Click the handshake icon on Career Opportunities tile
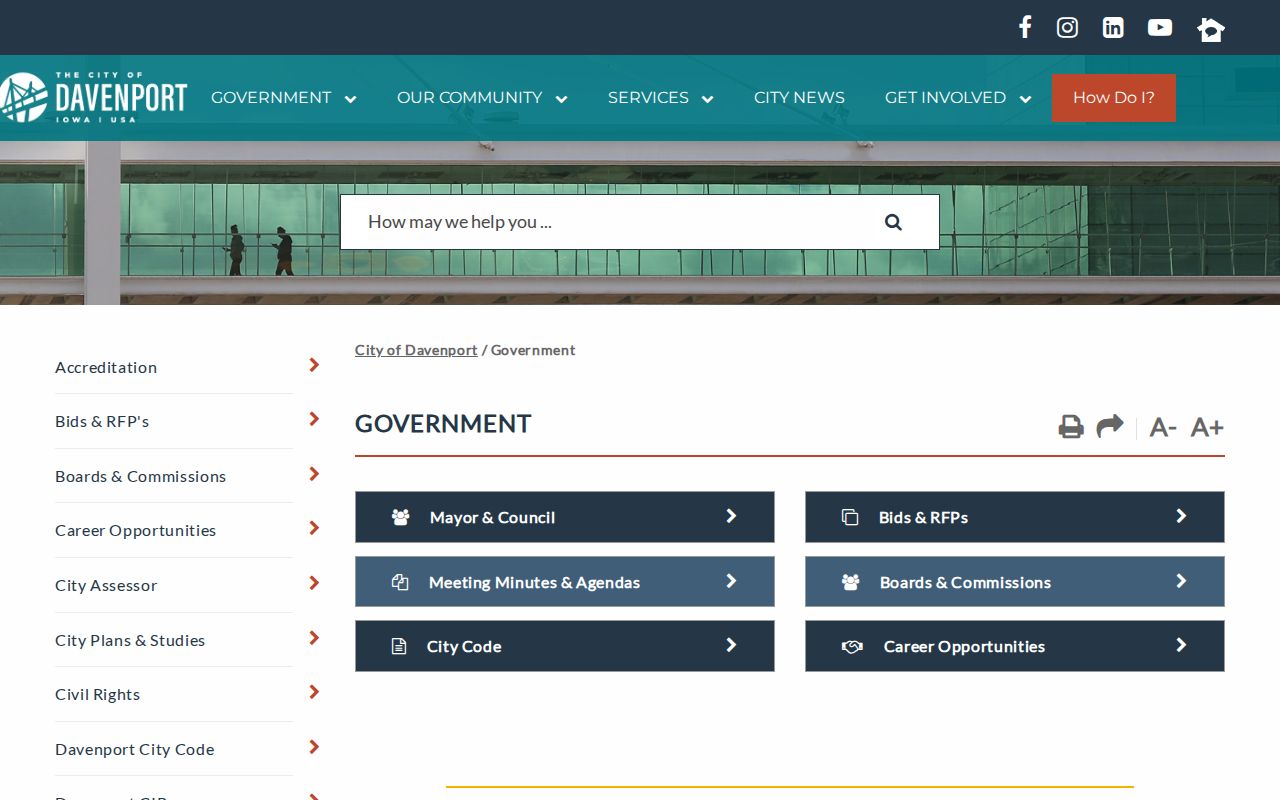Image resolution: width=1280 pixels, height=800 pixels. pyautogui.click(x=852, y=646)
